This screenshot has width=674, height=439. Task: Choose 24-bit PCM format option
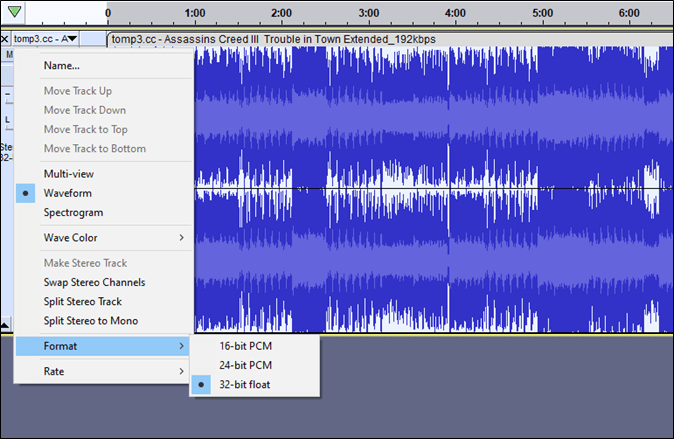click(x=245, y=365)
